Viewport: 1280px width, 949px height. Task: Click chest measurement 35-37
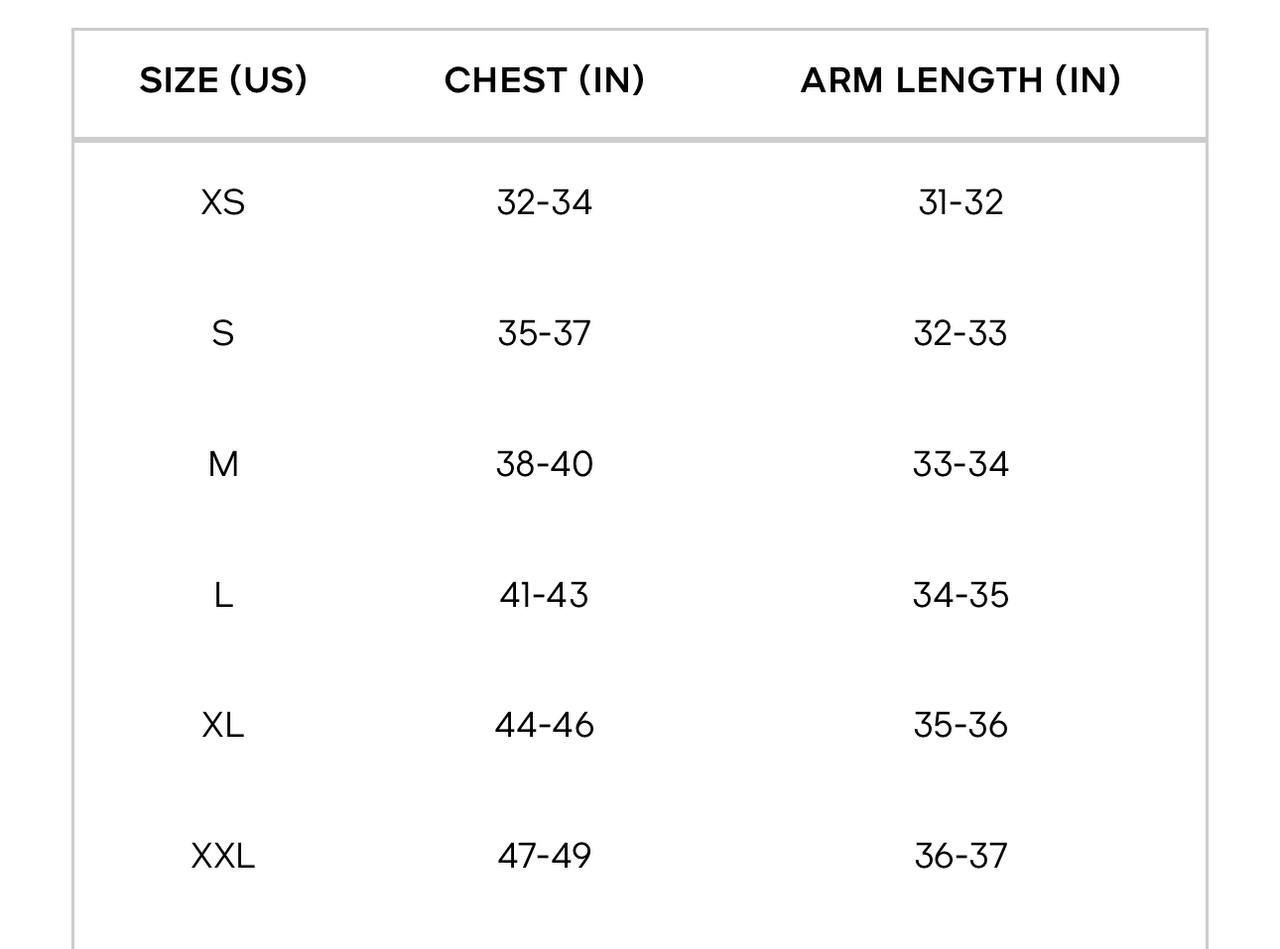(x=544, y=333)
